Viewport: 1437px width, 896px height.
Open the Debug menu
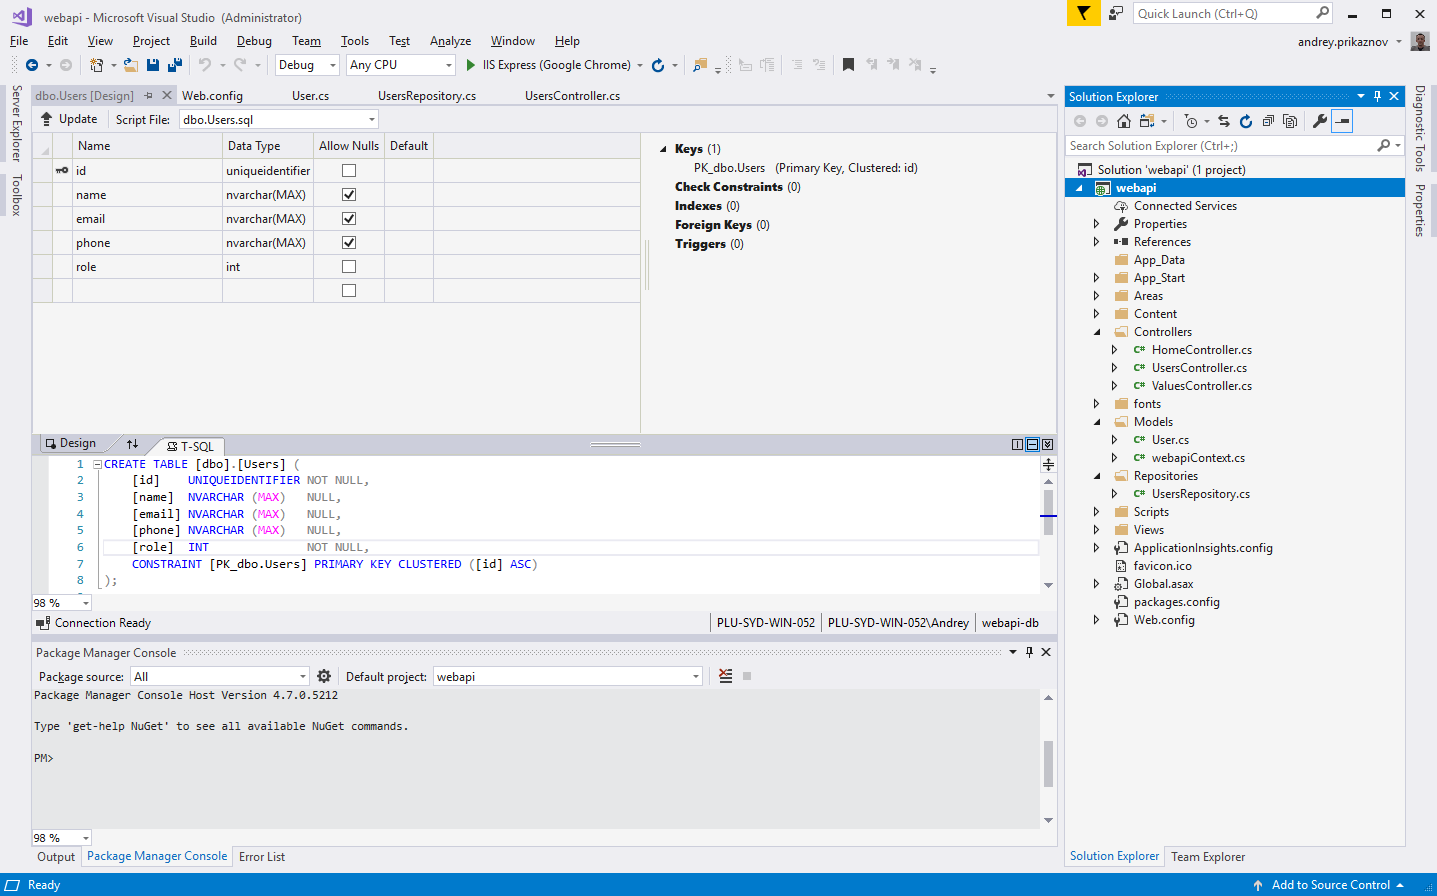[x=254, y=41]
